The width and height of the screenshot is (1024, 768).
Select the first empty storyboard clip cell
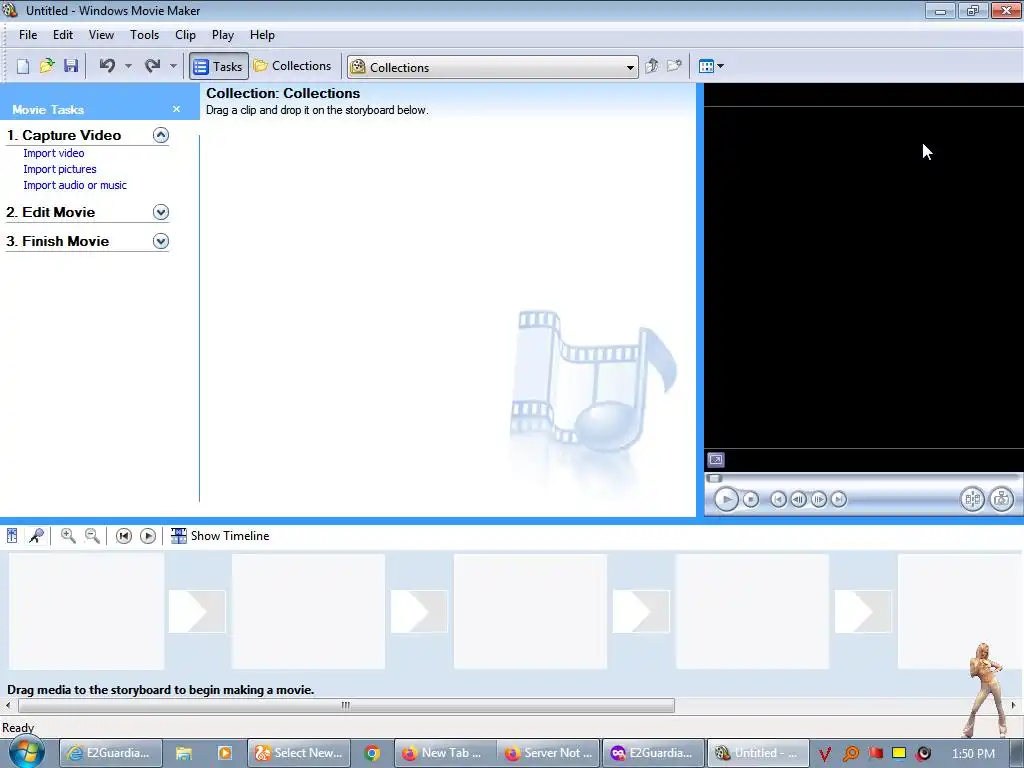[86, 611]
